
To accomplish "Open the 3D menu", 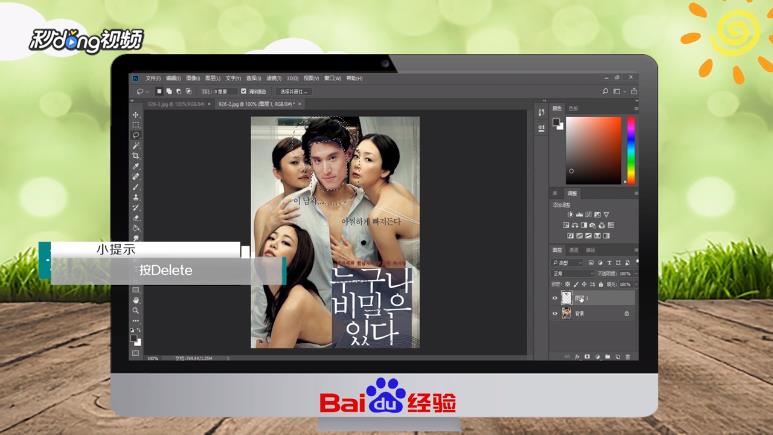I will pyautogui.click(x=292, y=78).
